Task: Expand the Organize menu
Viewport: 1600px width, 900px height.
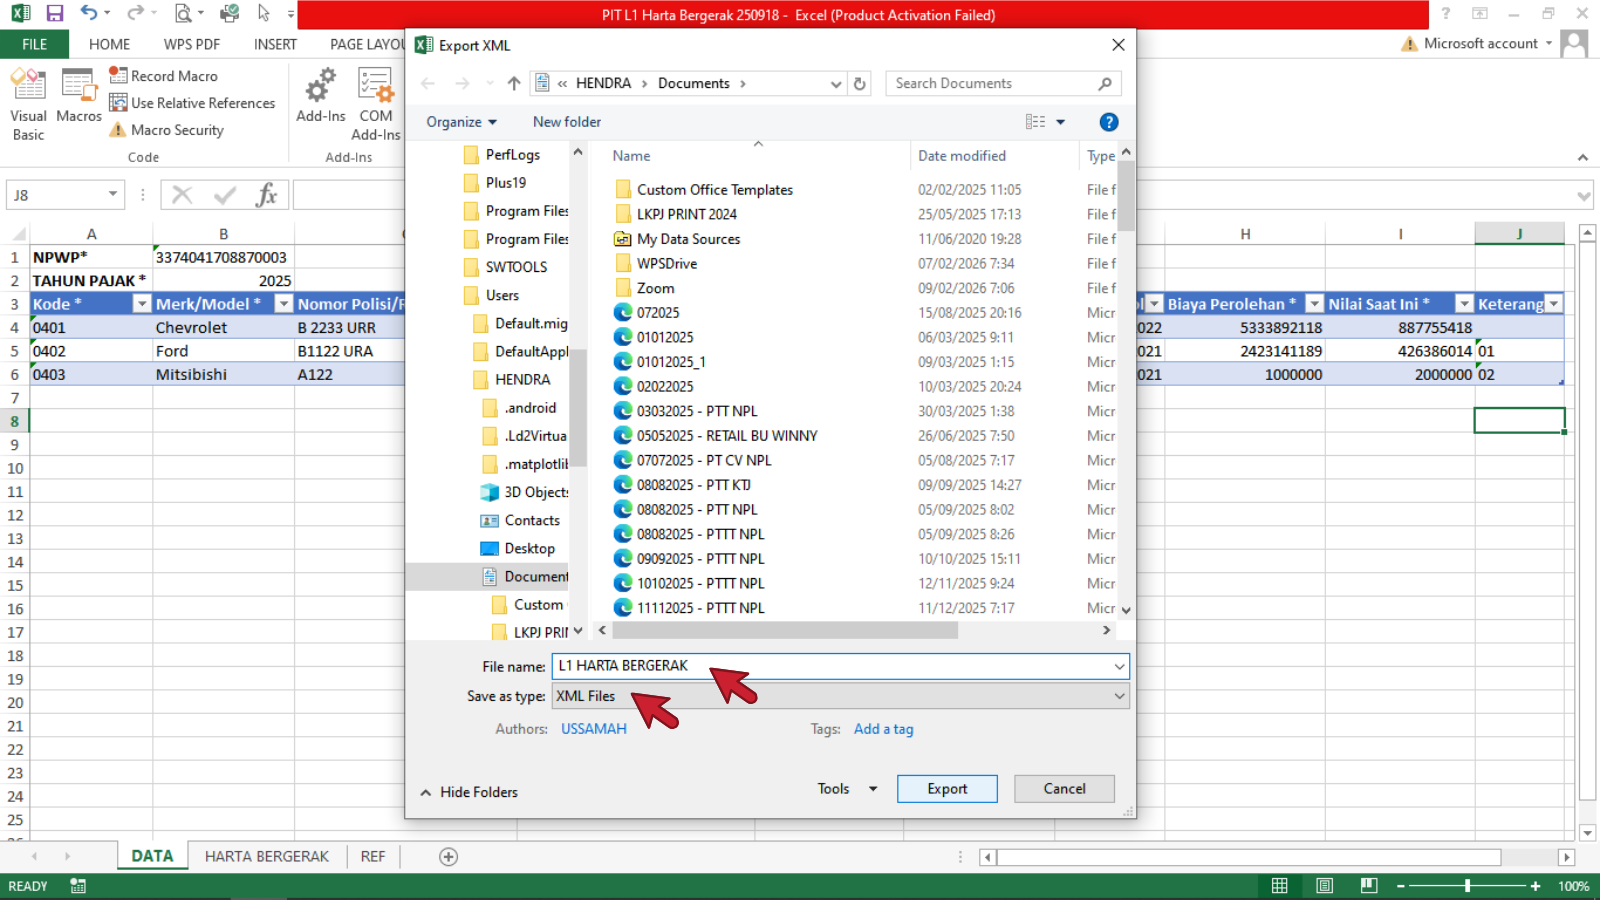Action: (461, 122)
